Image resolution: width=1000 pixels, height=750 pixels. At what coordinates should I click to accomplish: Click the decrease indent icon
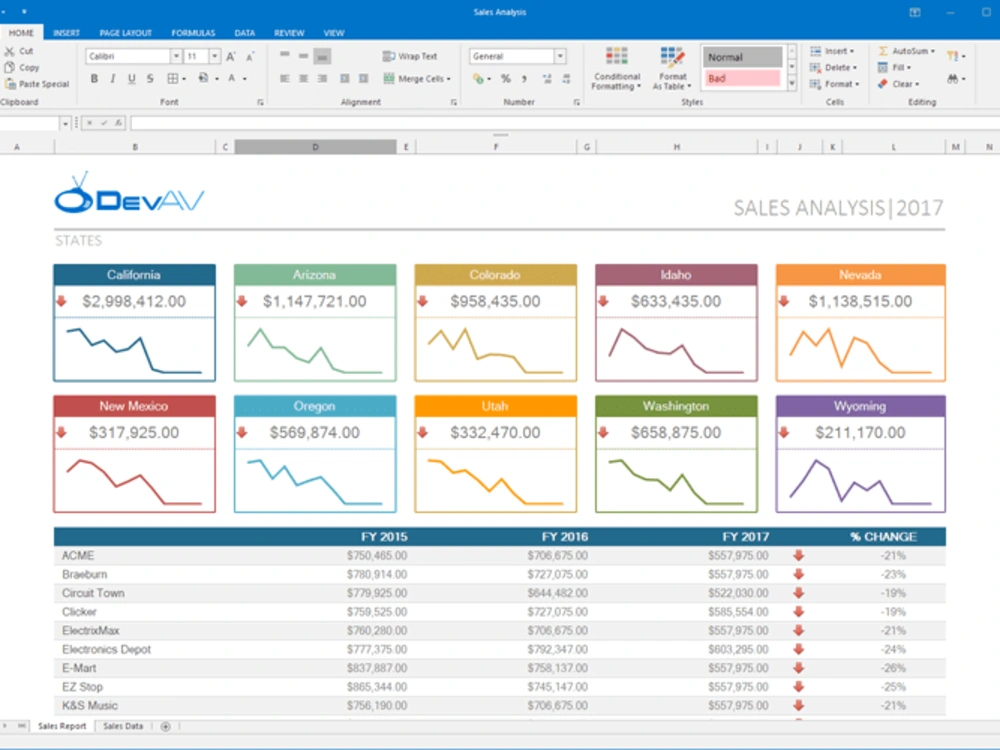point(344,78)
